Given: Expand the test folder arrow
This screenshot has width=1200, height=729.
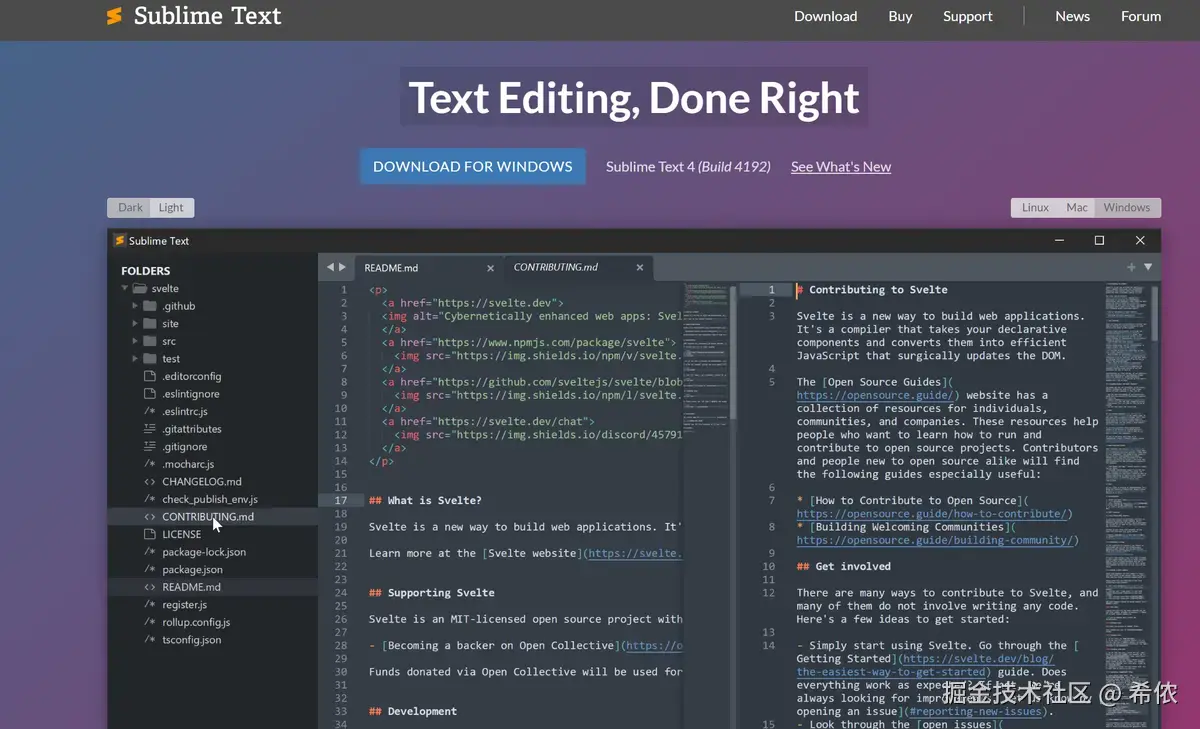Looking at the screenshot, I should (x=135, y=359).
